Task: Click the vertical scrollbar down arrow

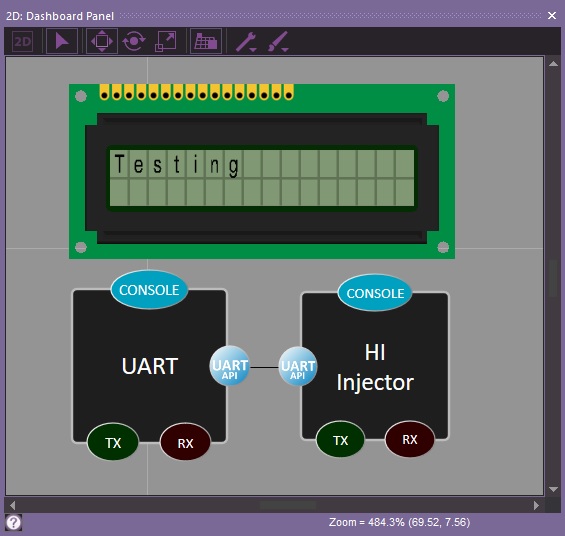Action: click(x=553, y=490)
